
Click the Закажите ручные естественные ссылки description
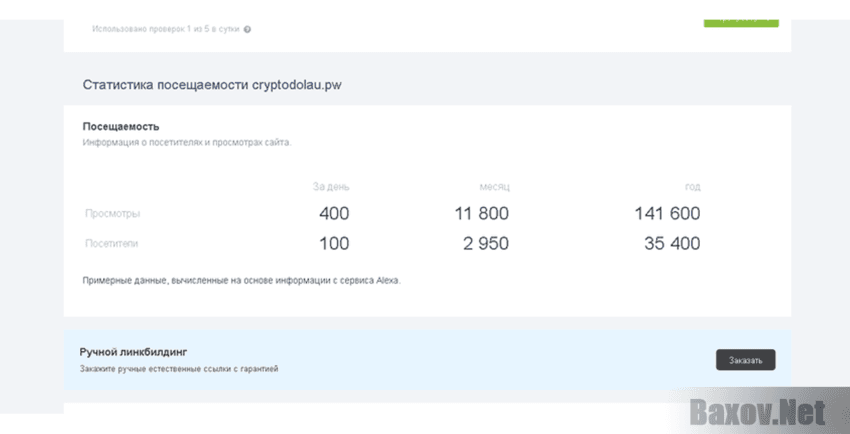tap(179, 369)
